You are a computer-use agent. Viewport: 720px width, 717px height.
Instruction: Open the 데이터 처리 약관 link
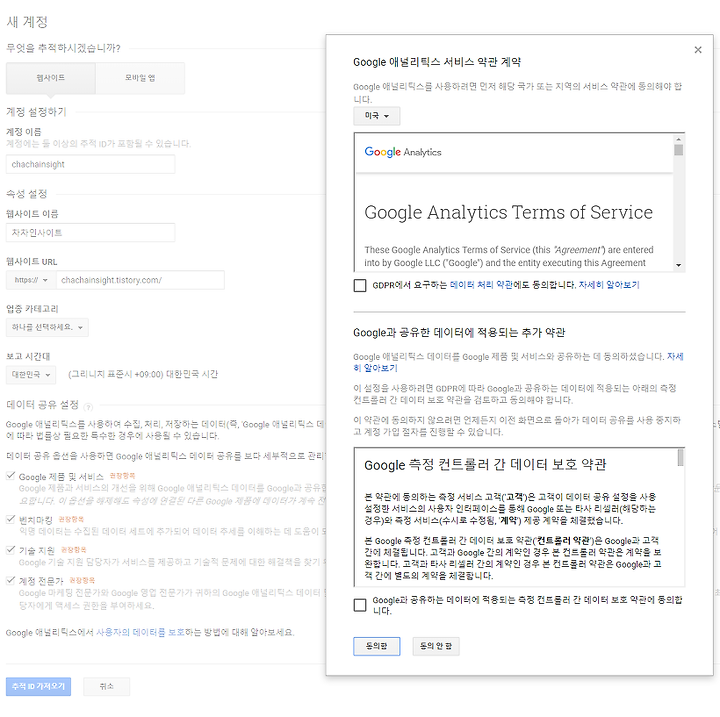481,285
